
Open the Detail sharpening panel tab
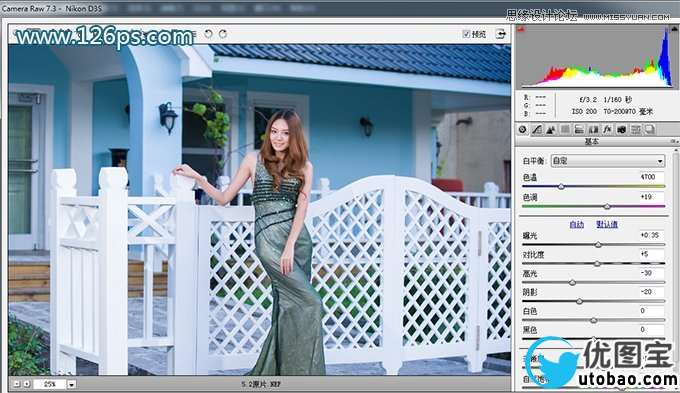(551, 129)
